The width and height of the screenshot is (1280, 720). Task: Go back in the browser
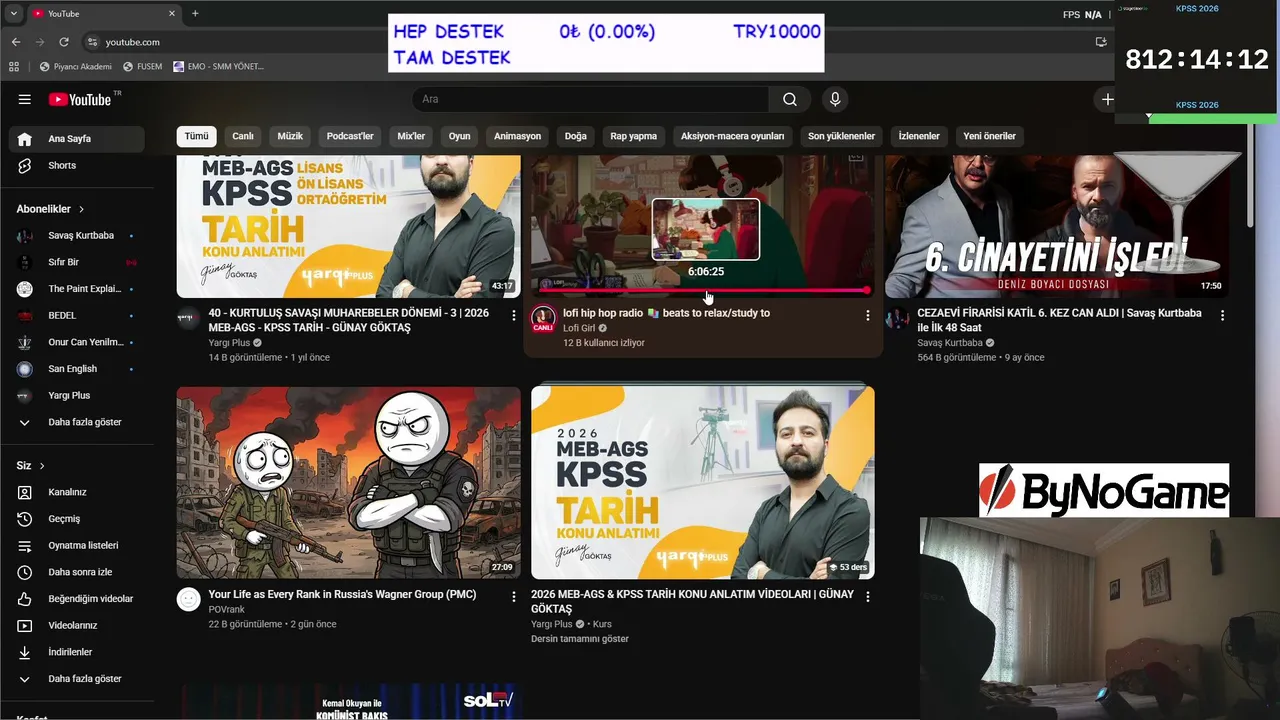[15, 42]
